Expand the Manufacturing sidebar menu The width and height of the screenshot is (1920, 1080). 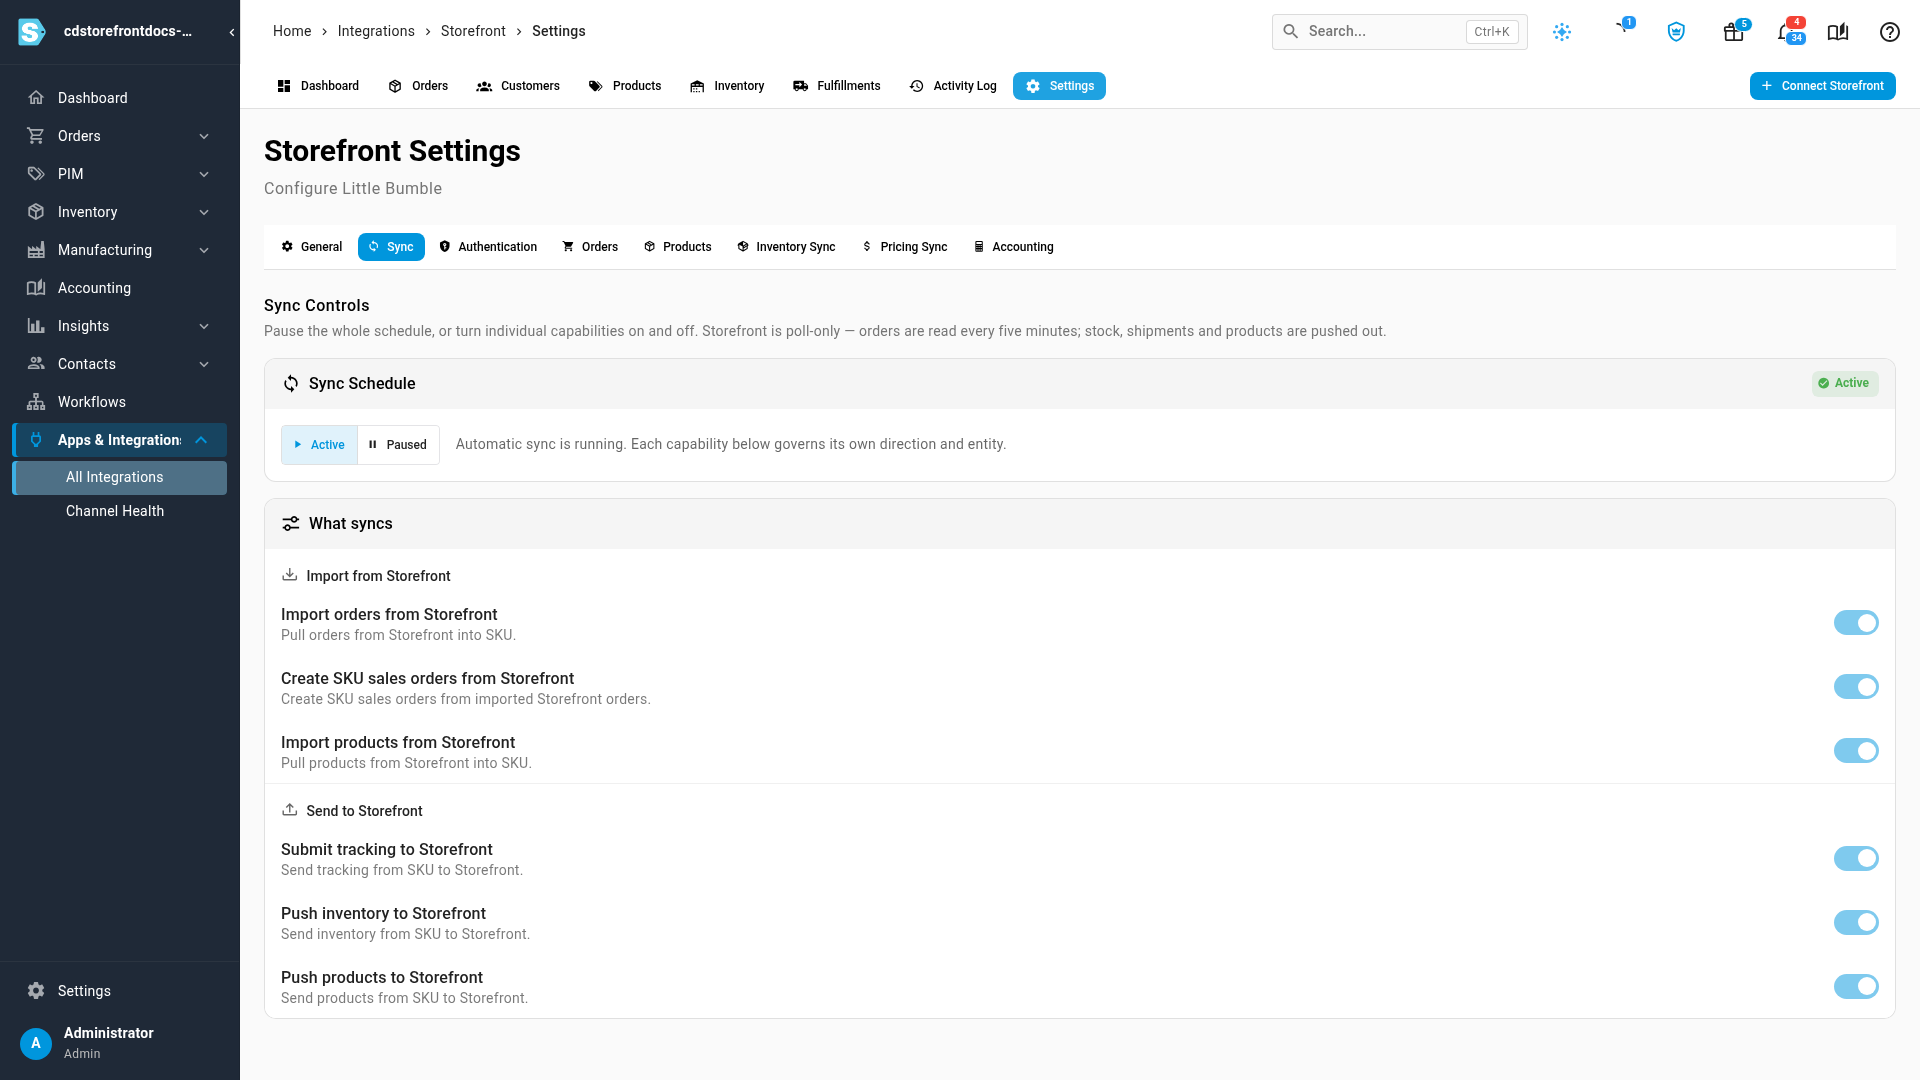tap(119, 250)
